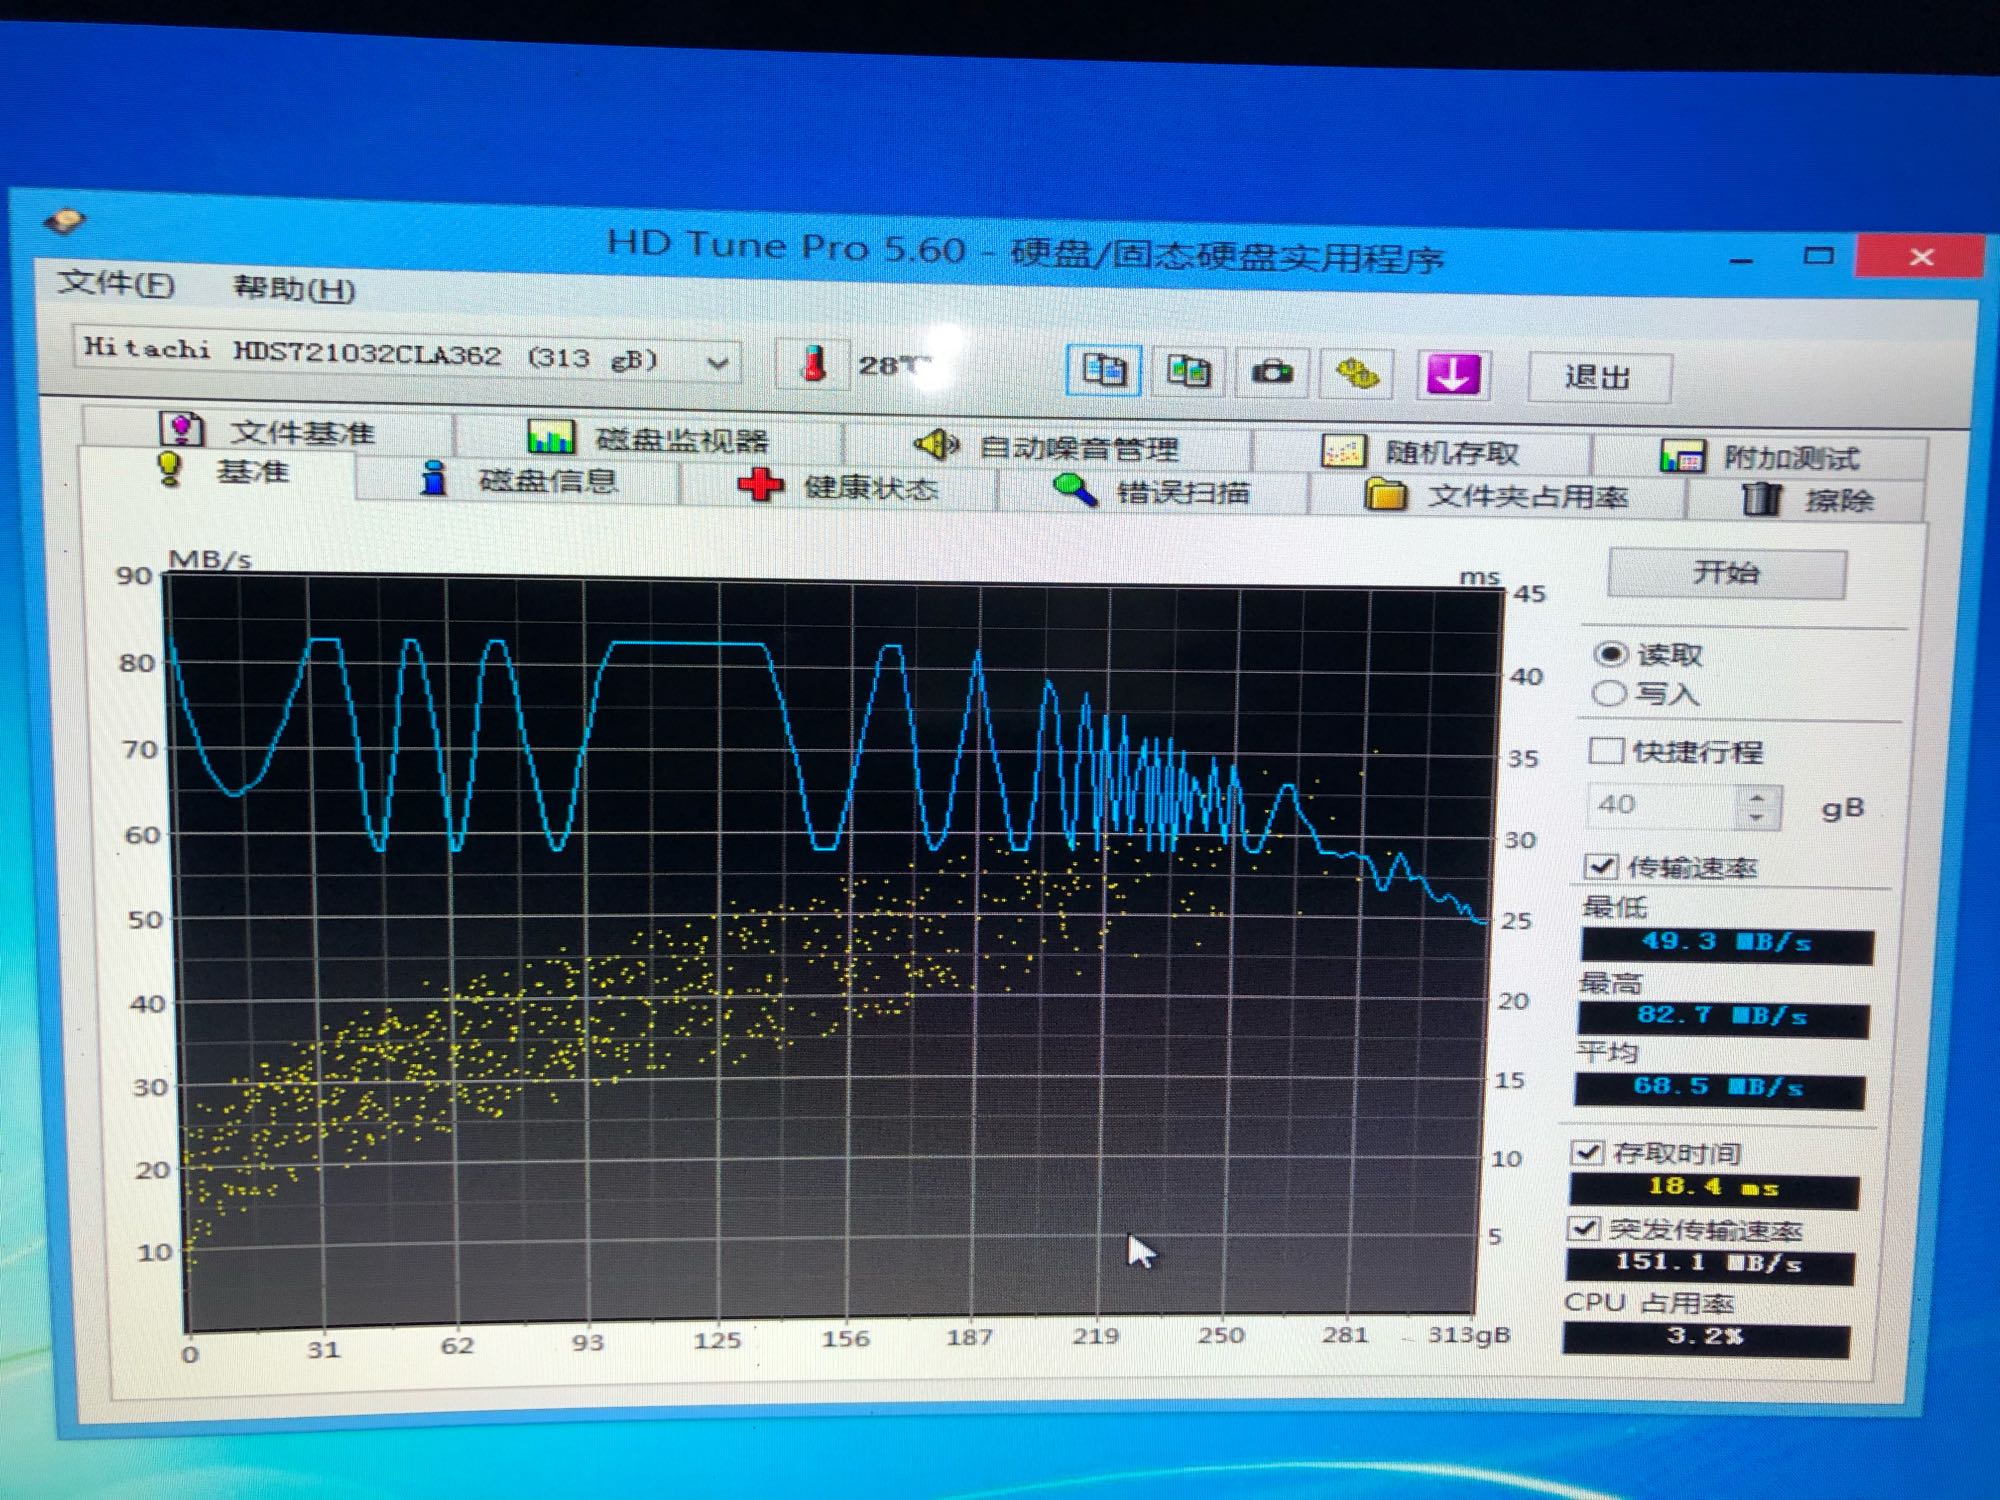
Task: Open the 磁盘监视器 tab
Action: pyautogui.click(x=648, y=438)
